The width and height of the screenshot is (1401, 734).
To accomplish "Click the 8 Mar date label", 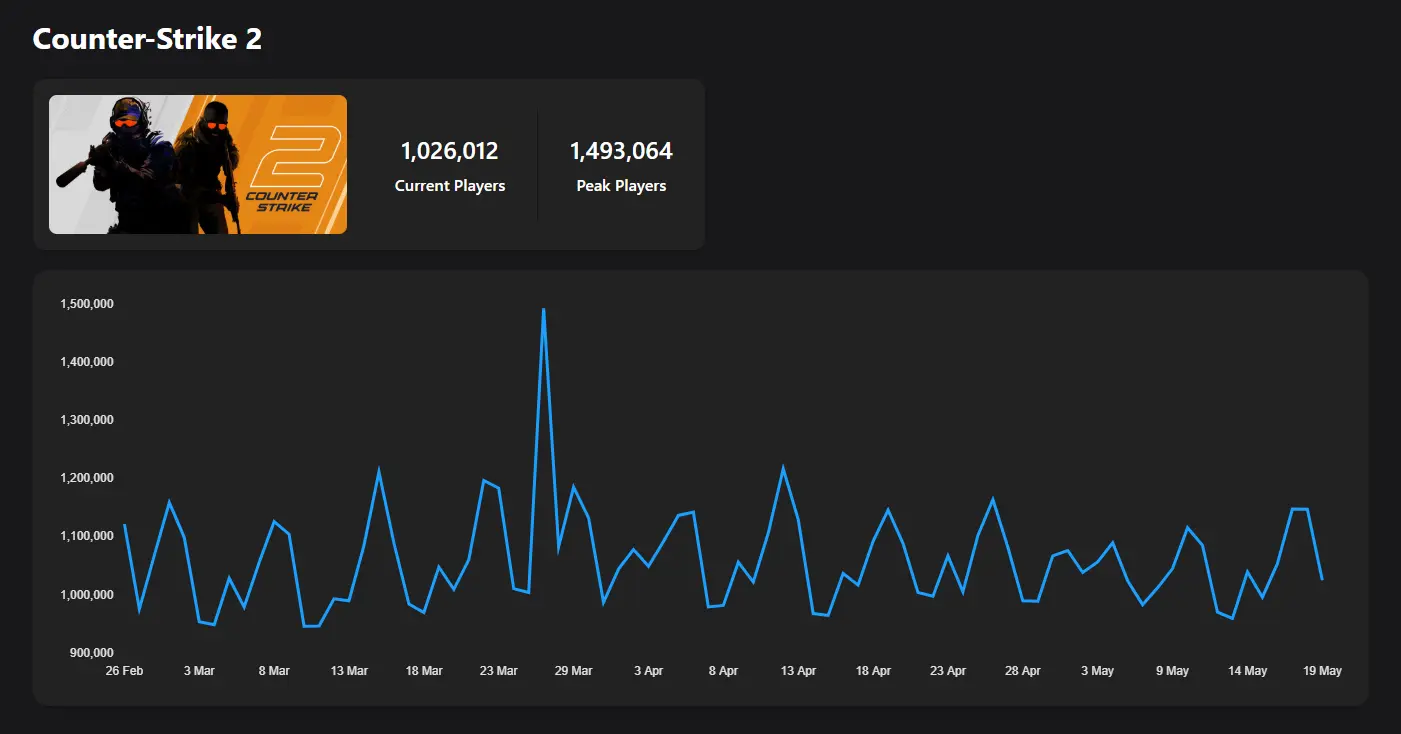I will (274, 671).
